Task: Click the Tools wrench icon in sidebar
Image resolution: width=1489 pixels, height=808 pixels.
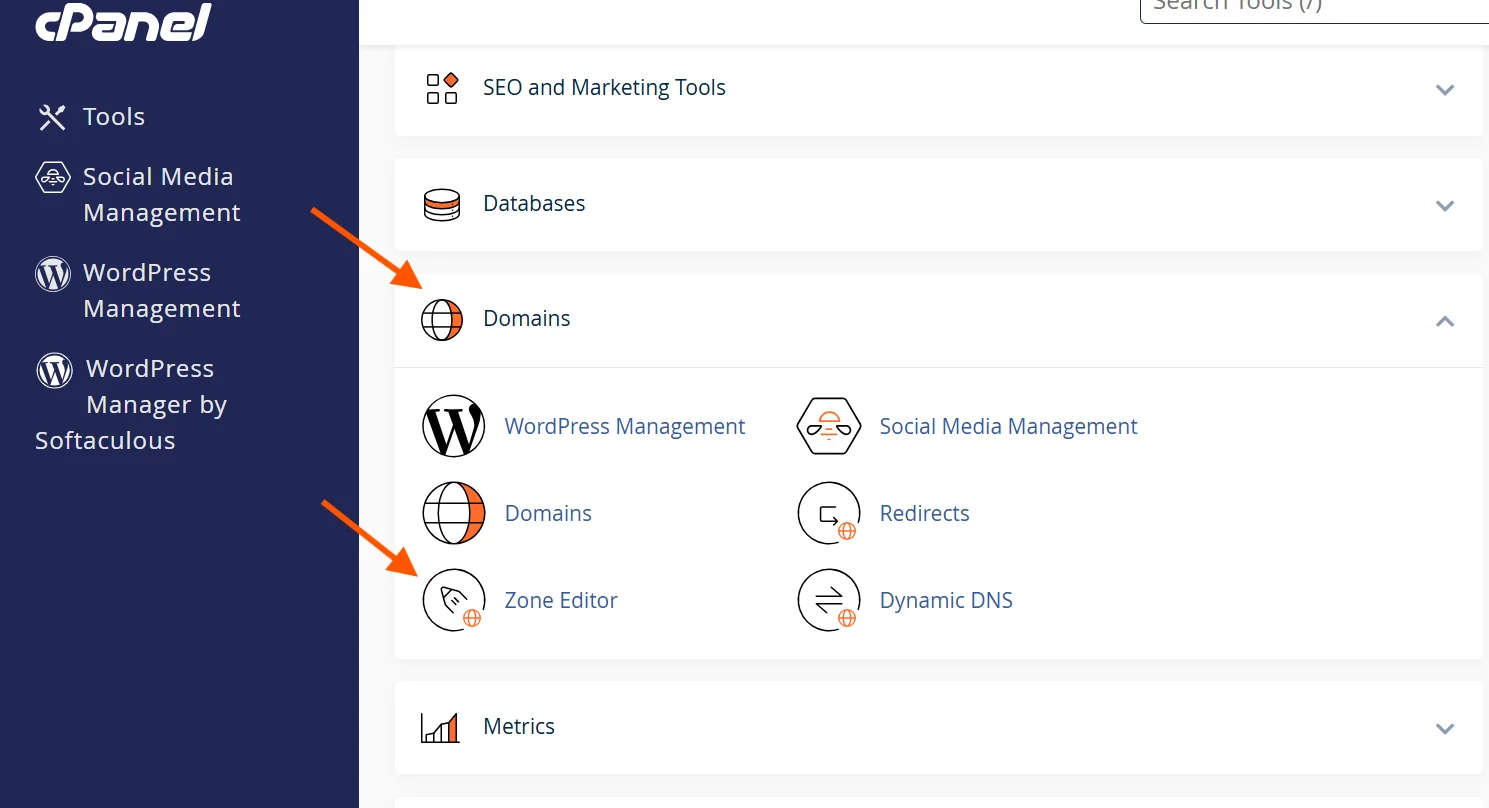Action: coord(51,116)
